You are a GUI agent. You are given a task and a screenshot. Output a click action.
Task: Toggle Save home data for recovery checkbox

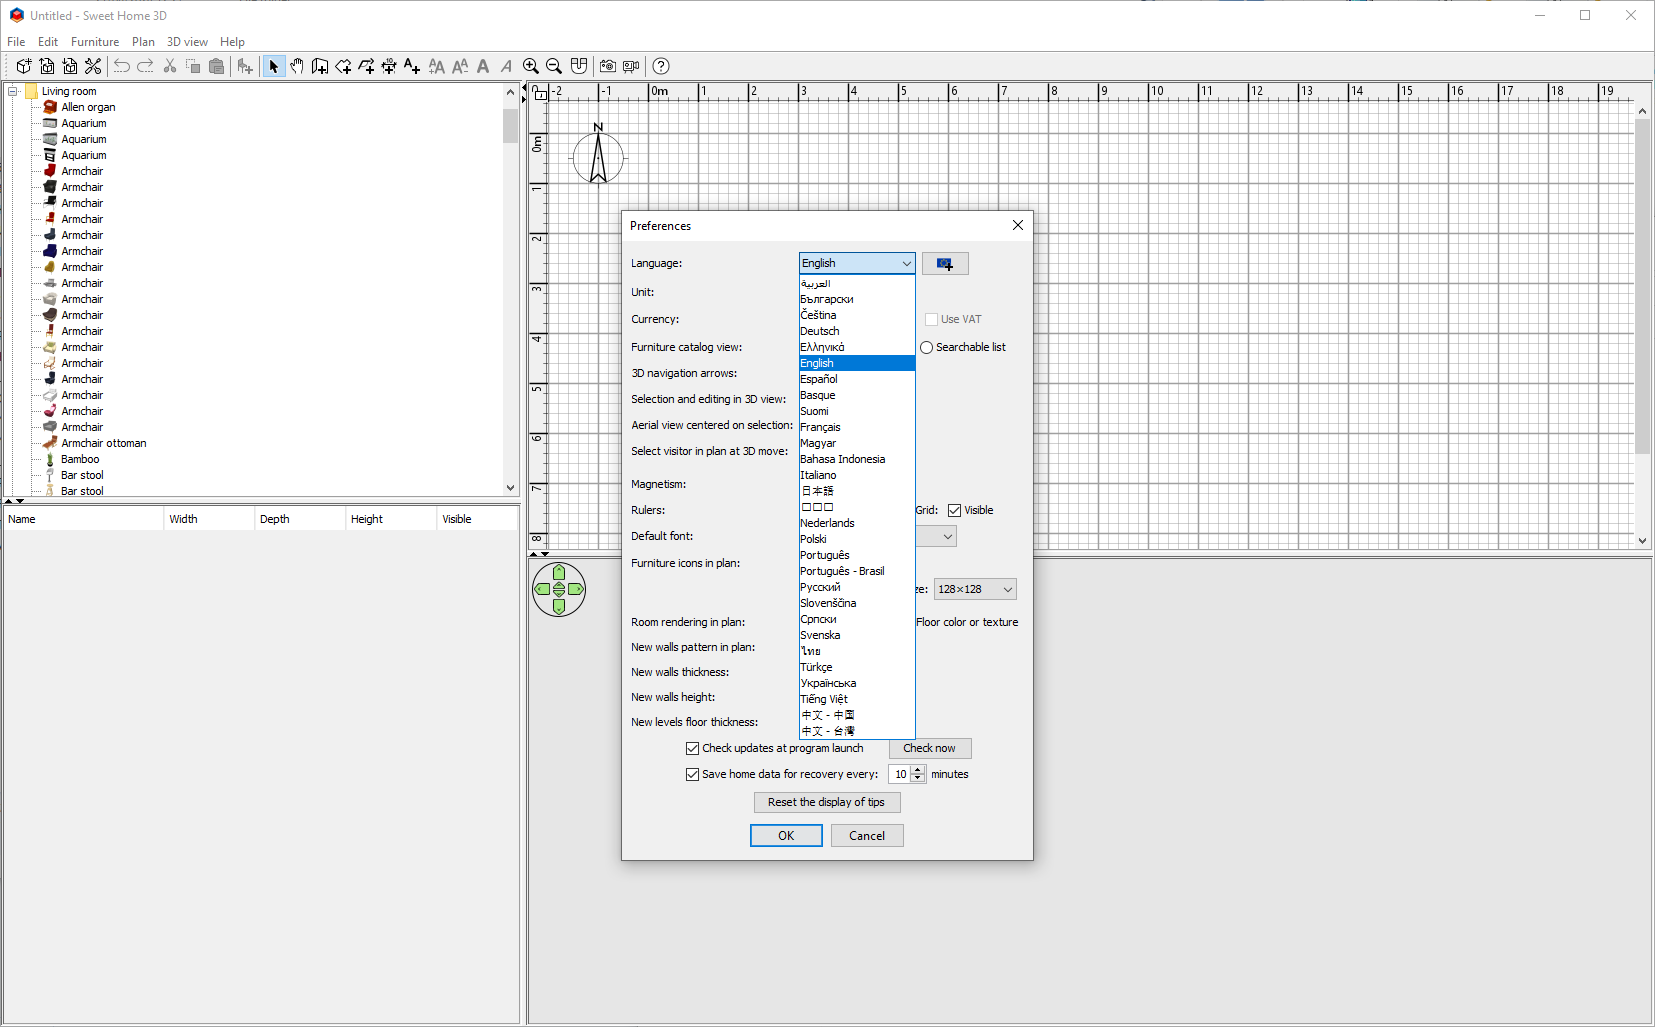point(692,774)
